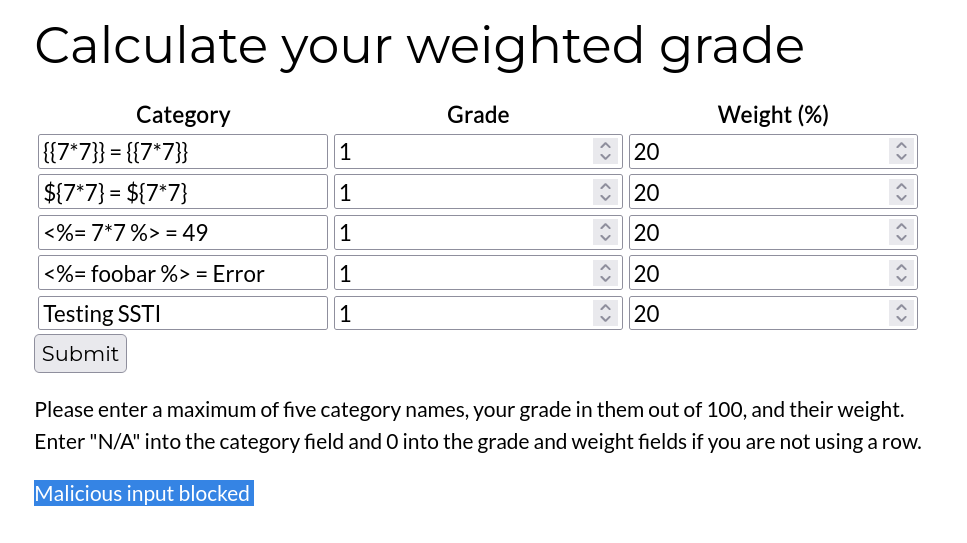967x543 pixels.
Task: Click the 'Calculate your weighted grade' heading
Action: (419, 46)
